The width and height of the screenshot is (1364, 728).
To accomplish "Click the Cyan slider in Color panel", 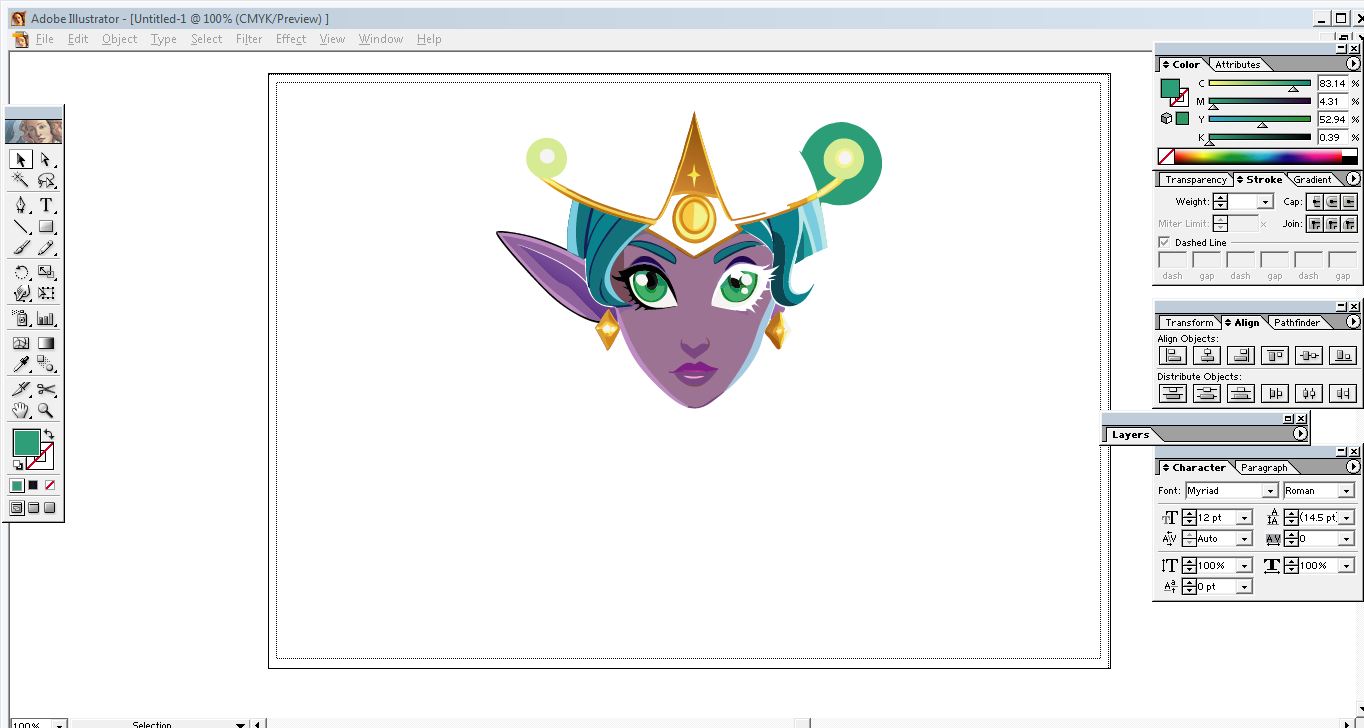I will [x=1260, y=84].
